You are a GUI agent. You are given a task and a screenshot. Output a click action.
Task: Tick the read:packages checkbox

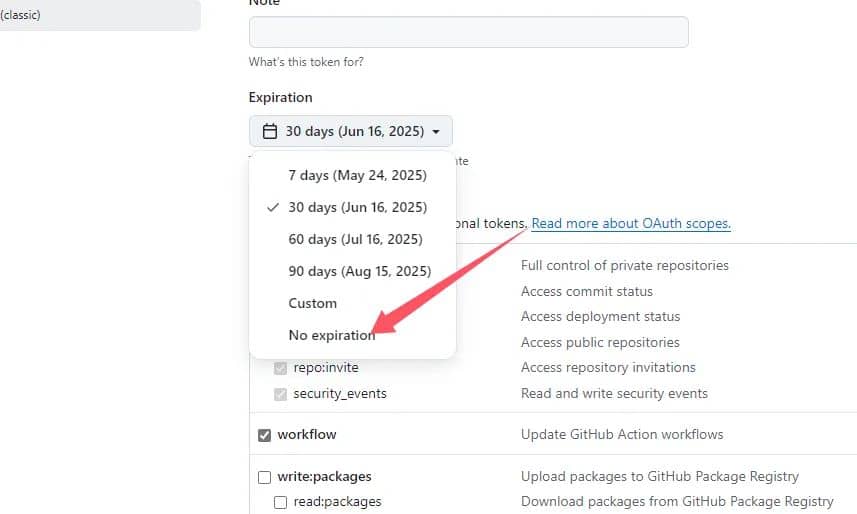click(x=281, y=502)
